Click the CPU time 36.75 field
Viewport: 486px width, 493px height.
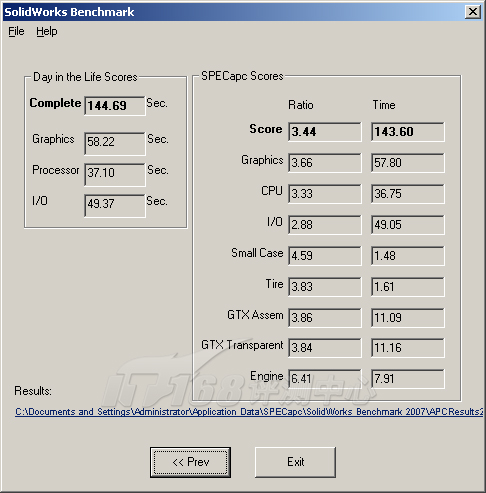tap(408, 194)
